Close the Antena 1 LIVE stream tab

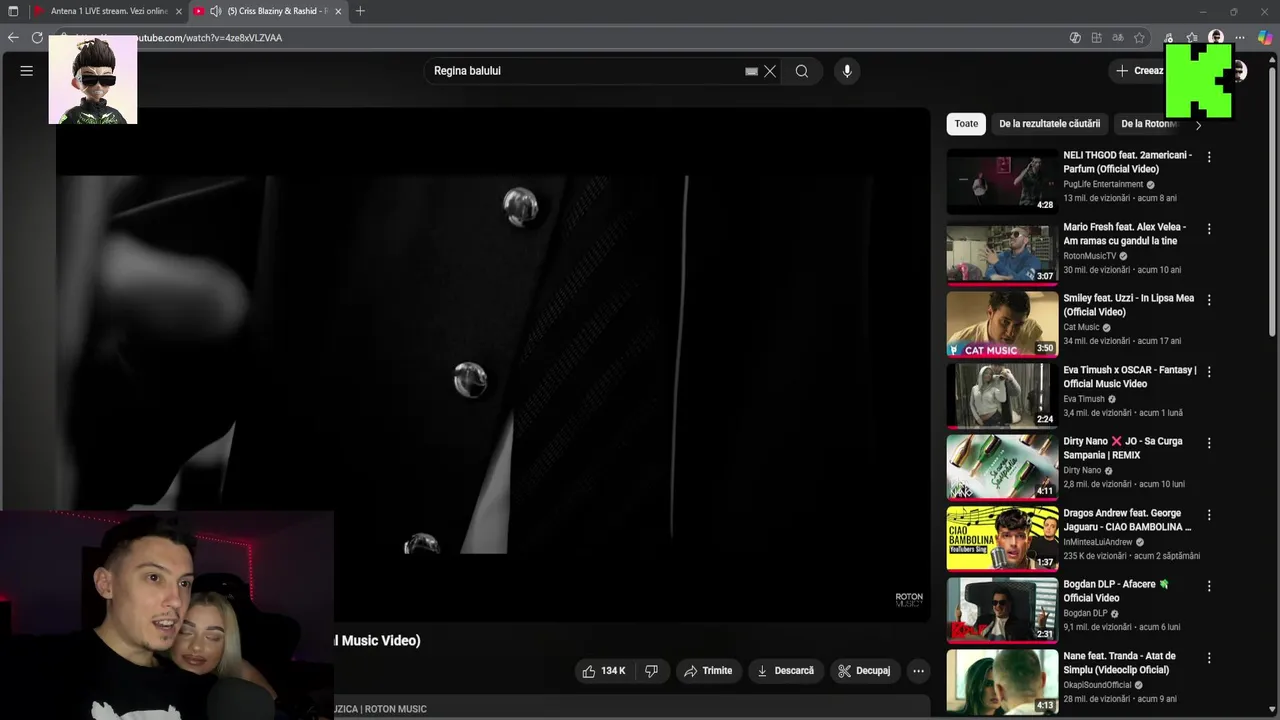(179, 11)
